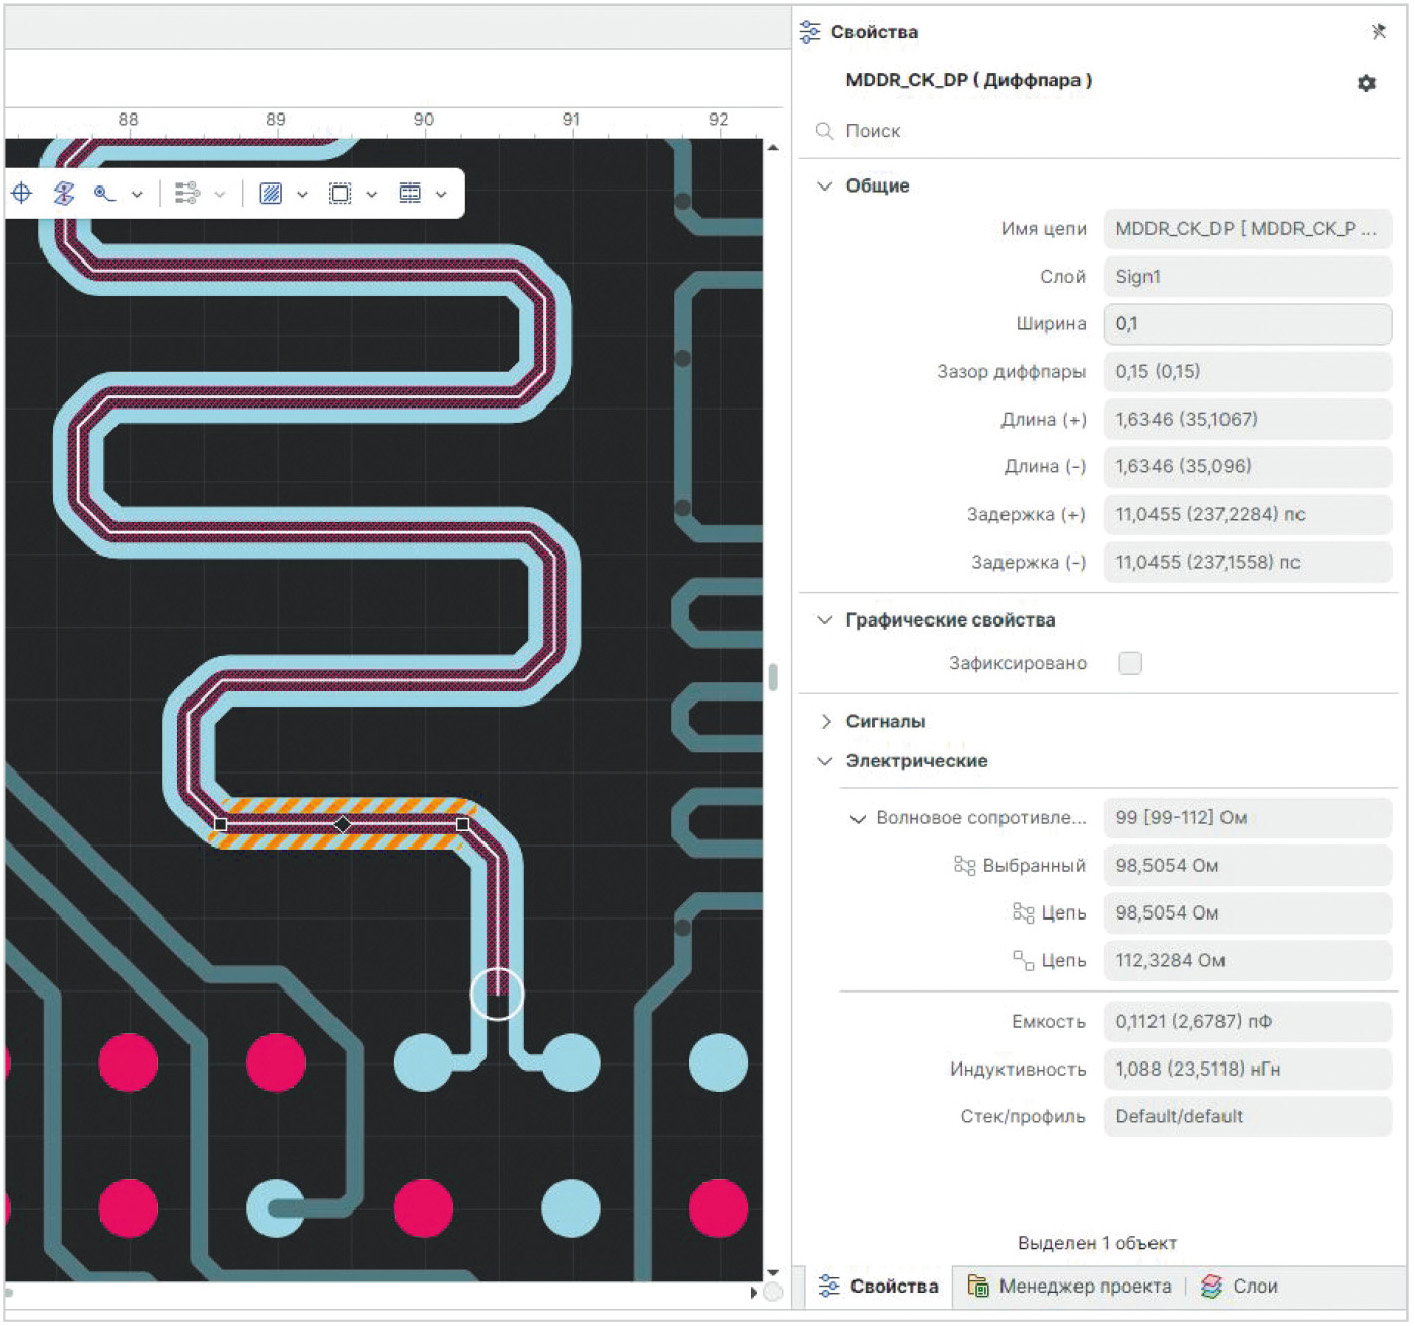The width and height of the screenshot is (1414, 1326).
Task: Select the route track tool icon
Action: [x=105, y=193]
